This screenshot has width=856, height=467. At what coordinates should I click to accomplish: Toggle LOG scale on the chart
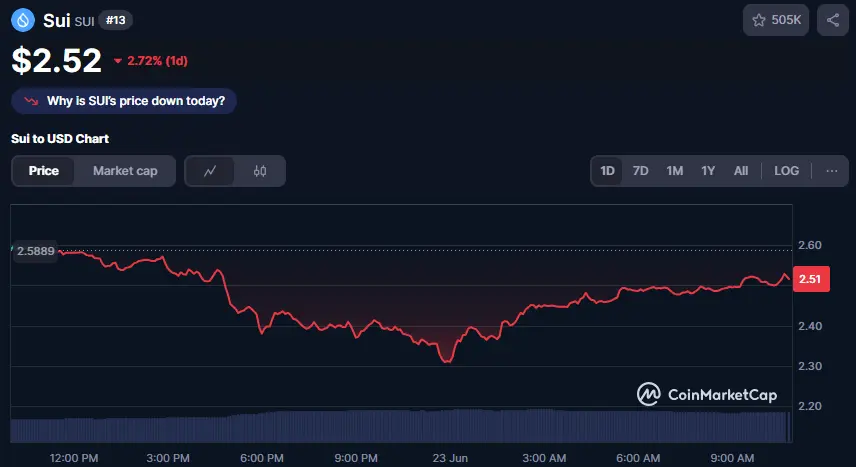786,171
